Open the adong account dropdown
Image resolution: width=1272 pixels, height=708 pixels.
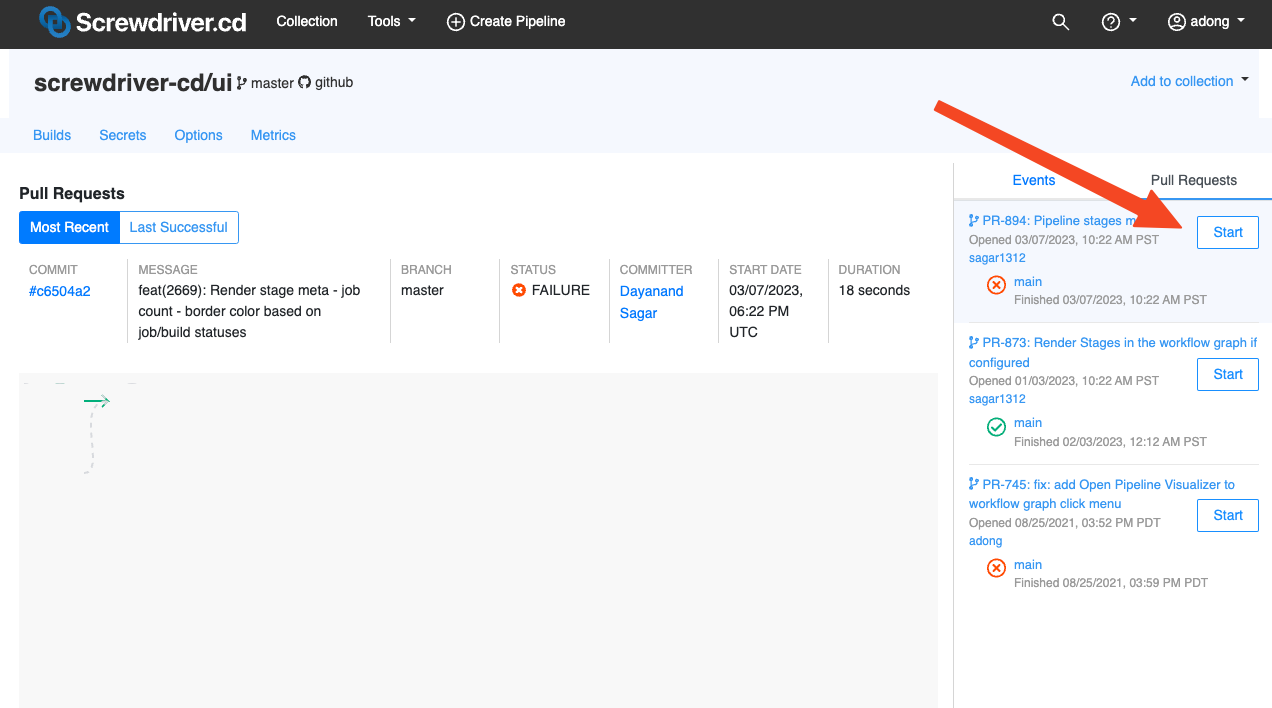point(1207,21)
